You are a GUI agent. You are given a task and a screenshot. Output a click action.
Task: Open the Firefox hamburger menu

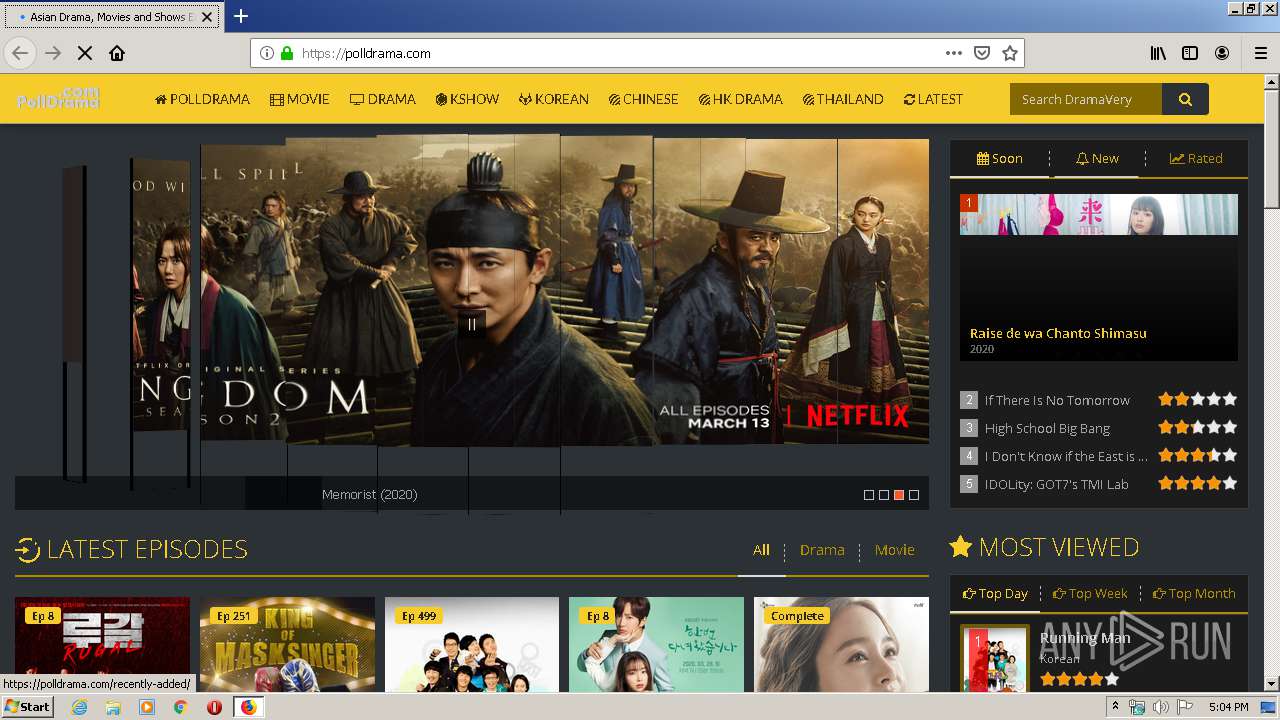(1261, 53)
